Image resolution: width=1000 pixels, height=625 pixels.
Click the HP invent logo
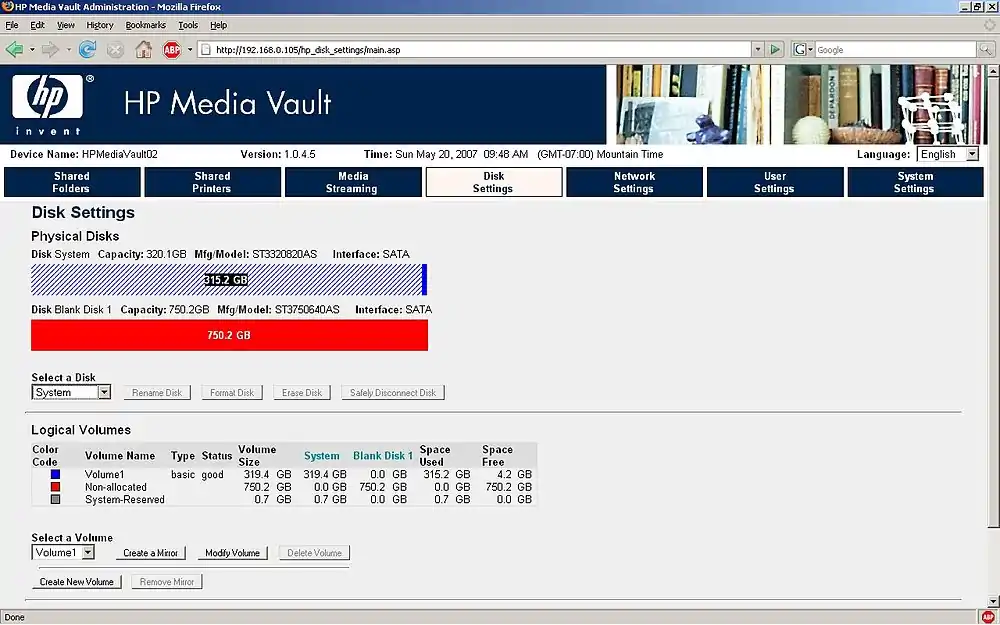tap(47, 104)
